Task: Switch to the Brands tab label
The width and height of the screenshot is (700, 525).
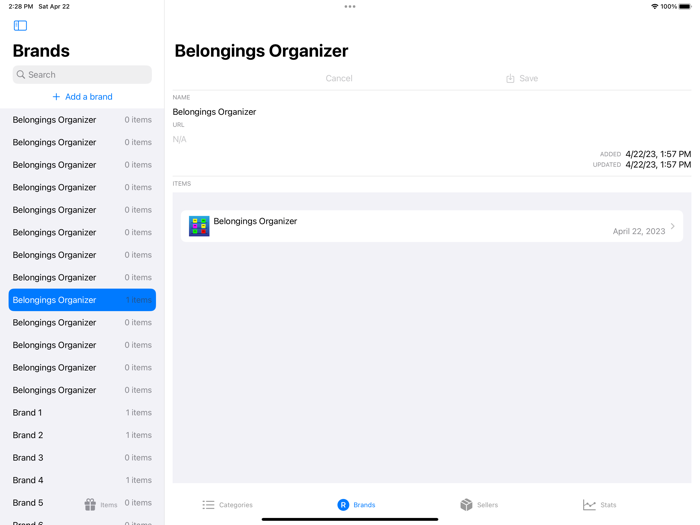Action: (364, 504)
